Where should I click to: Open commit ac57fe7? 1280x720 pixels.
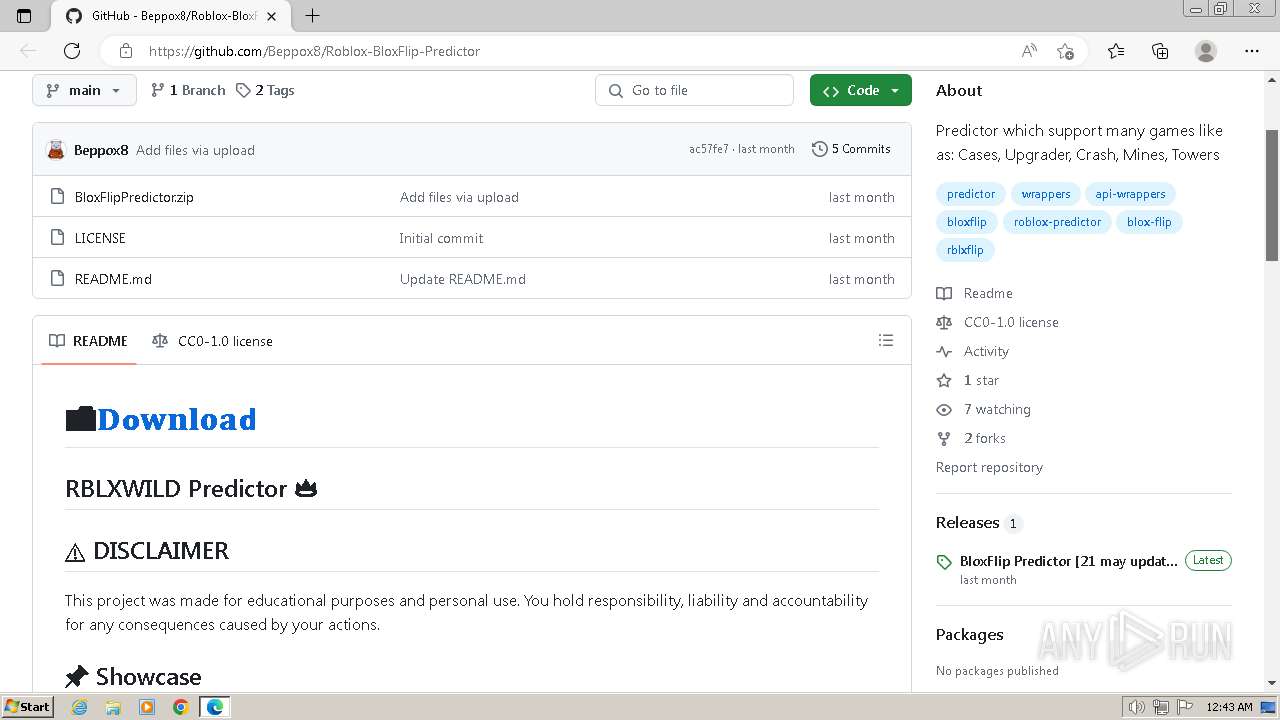point(708,149)
